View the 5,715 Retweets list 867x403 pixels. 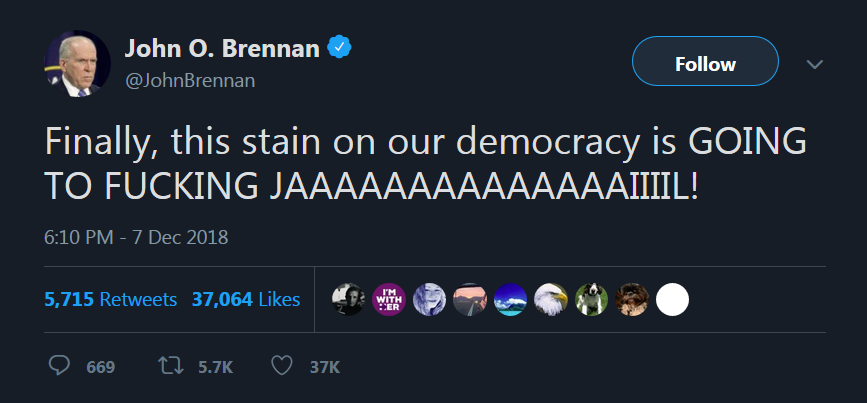click(111, 300)
